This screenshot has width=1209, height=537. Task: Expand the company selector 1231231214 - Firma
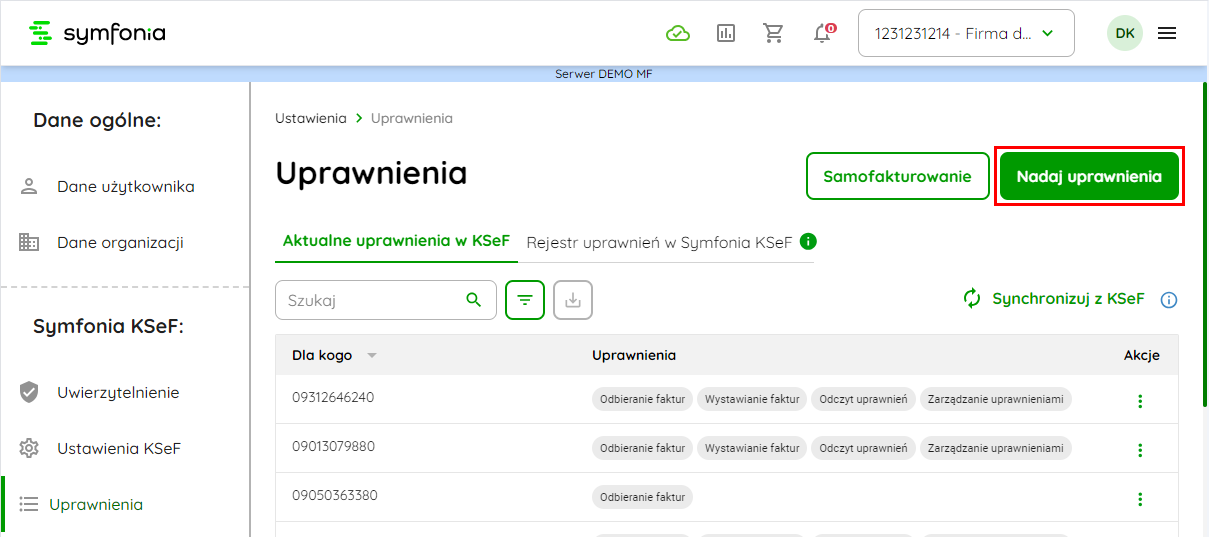click(x=966, y=33)
